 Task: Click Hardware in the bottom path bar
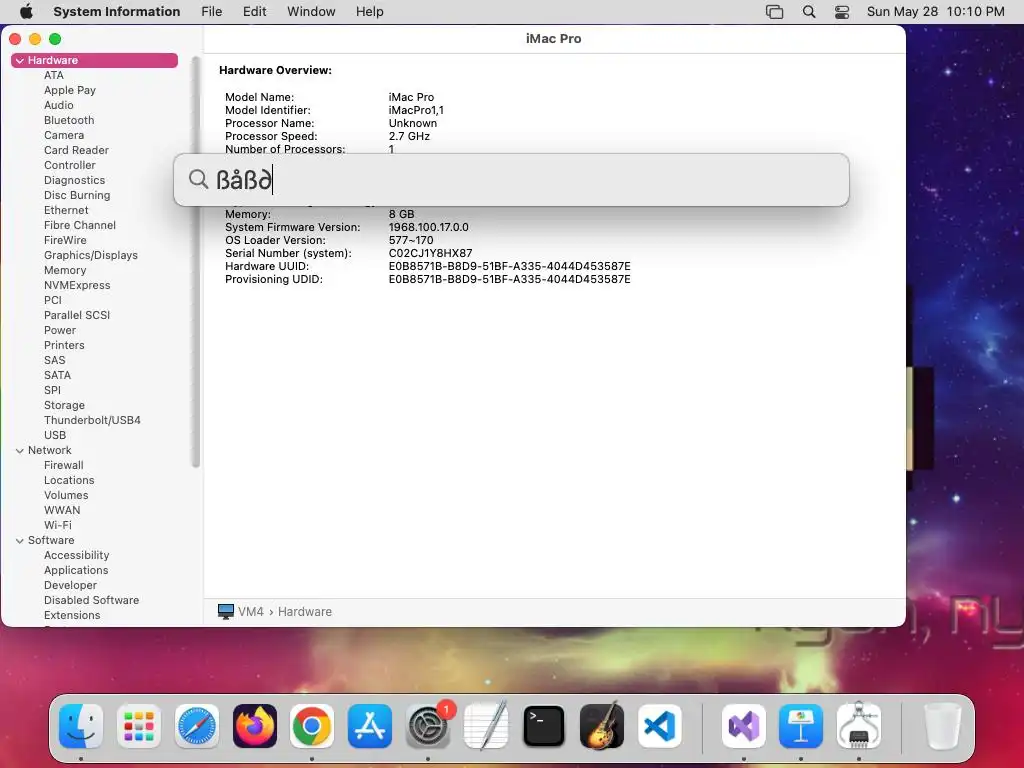point(305,612)
